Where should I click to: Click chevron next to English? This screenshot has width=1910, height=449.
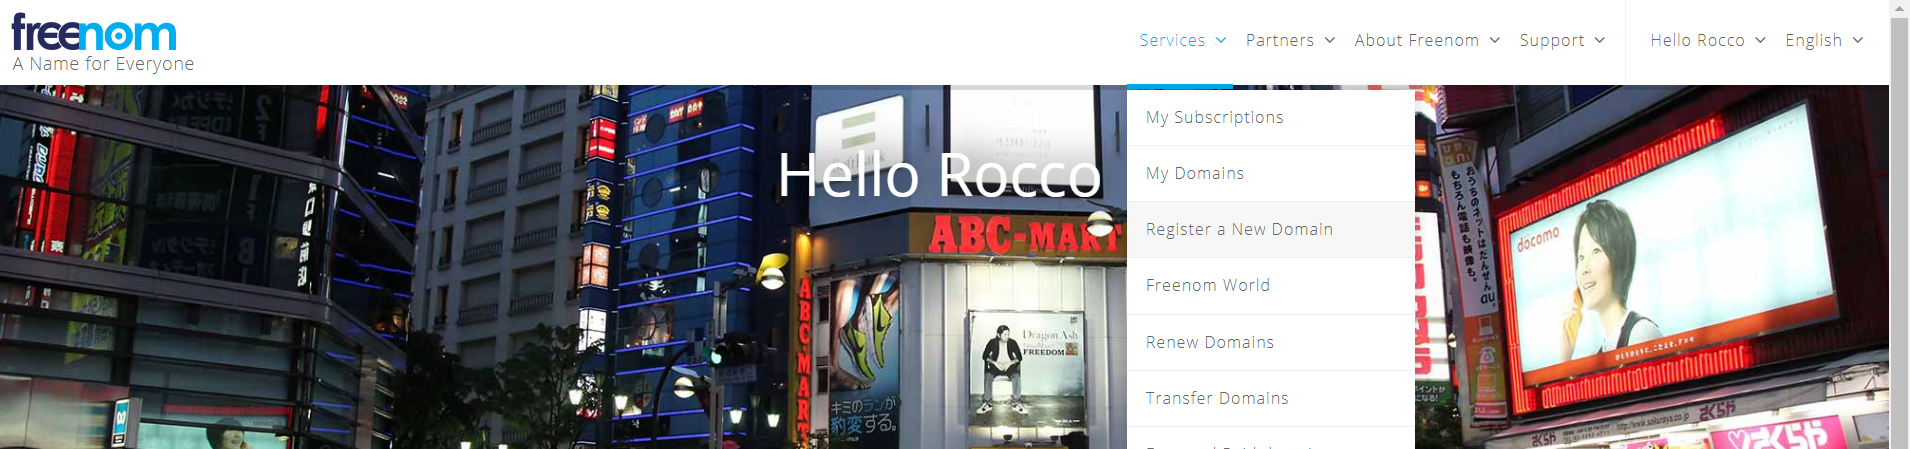pyautogui.click(x=1858, y=40)
